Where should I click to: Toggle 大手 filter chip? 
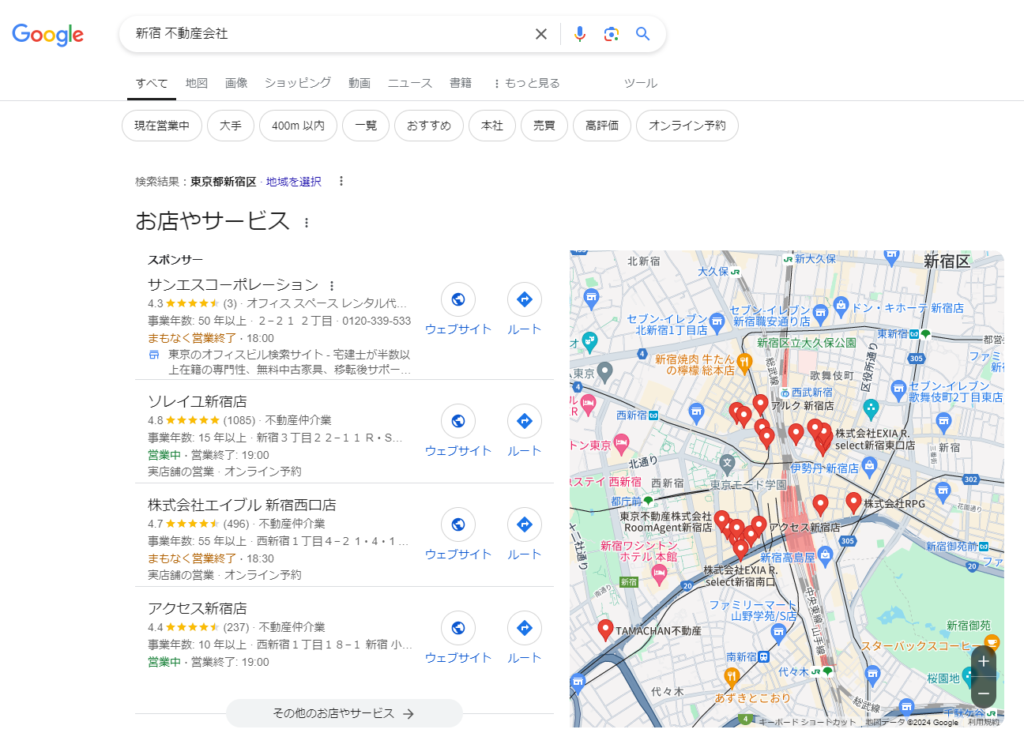[x=231, y=125]
